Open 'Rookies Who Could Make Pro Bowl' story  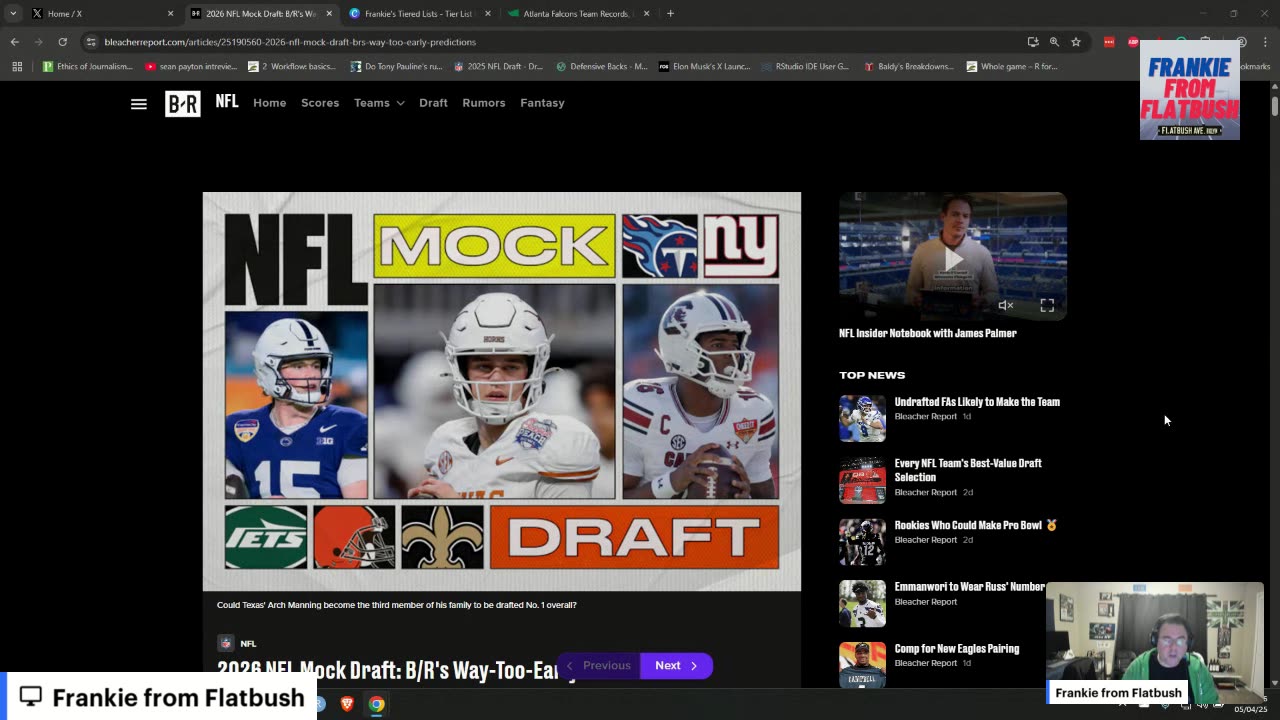pyautogui.click(x=975, y=525)
